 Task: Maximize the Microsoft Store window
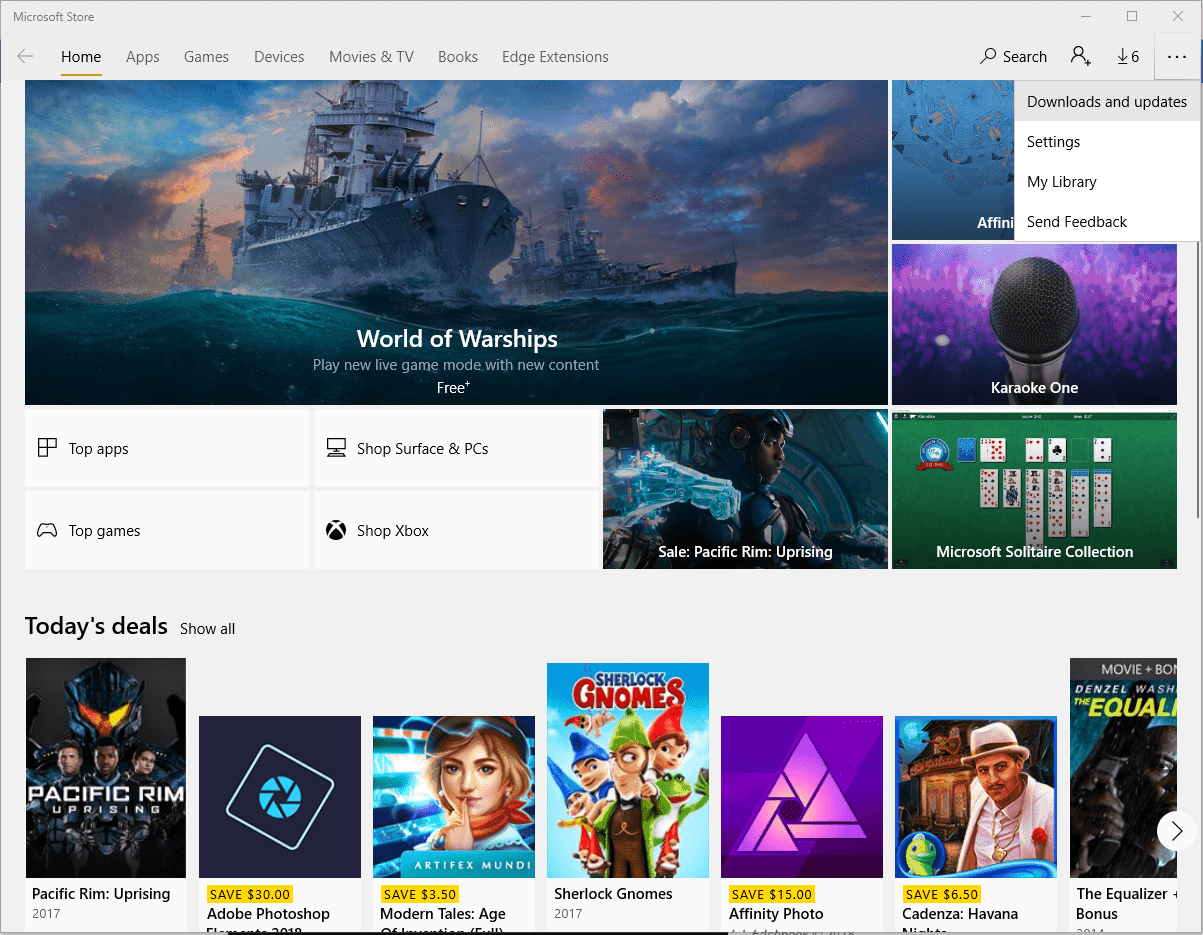(x=1132, y=16)
